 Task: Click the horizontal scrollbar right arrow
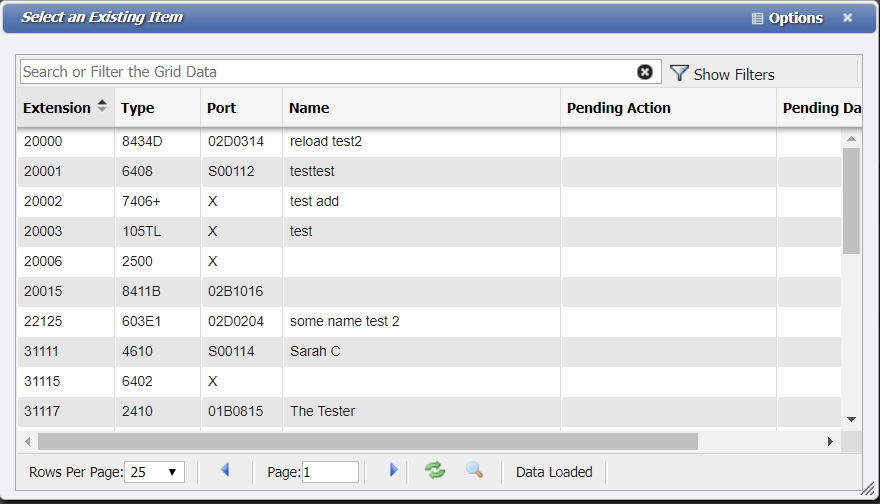pos(830,441)
